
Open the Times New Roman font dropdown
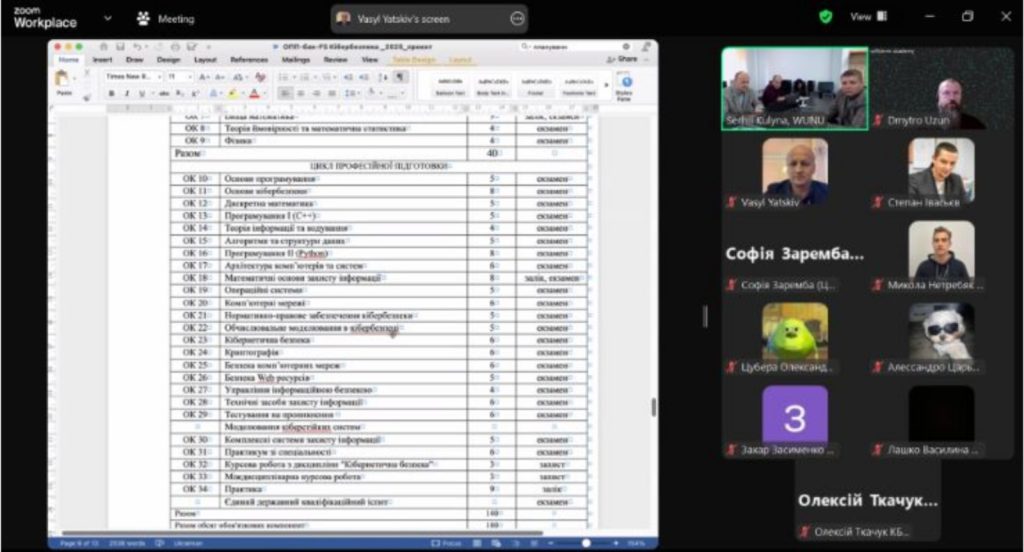[133, 77]
